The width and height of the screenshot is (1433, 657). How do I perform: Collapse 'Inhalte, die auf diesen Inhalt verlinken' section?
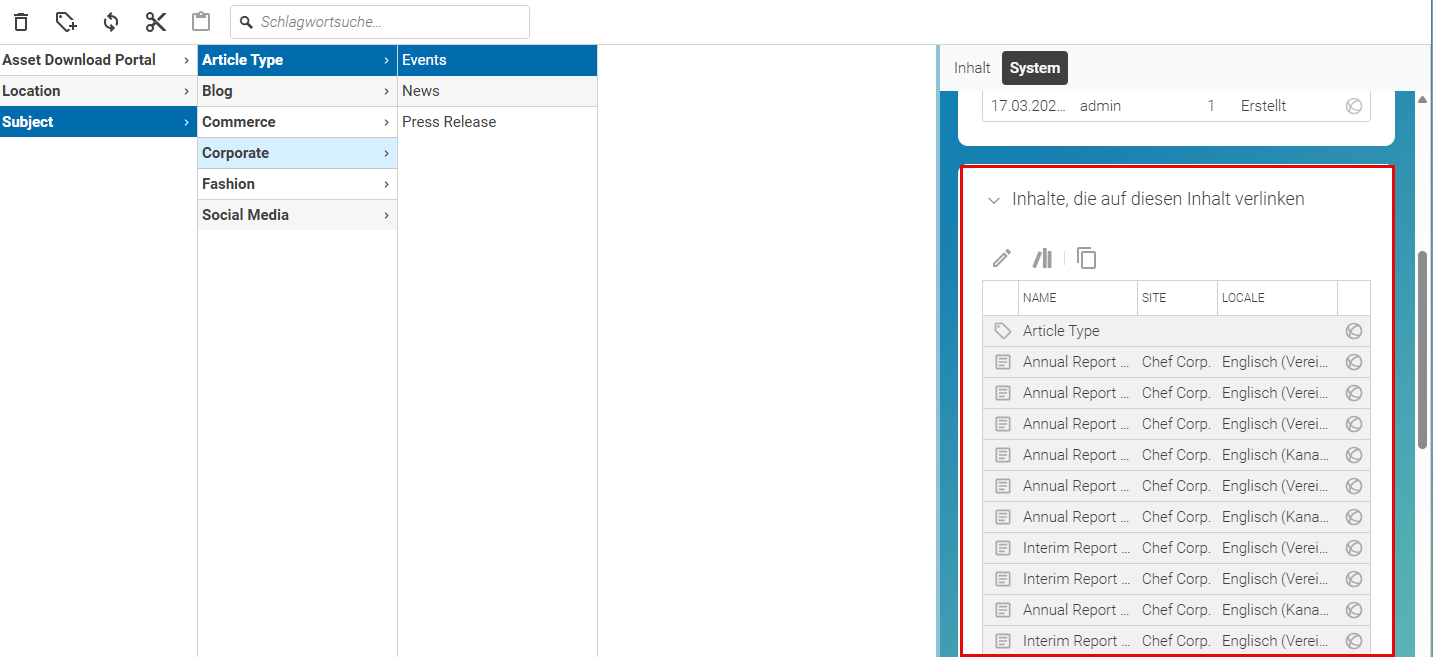[x=993, y=200]
